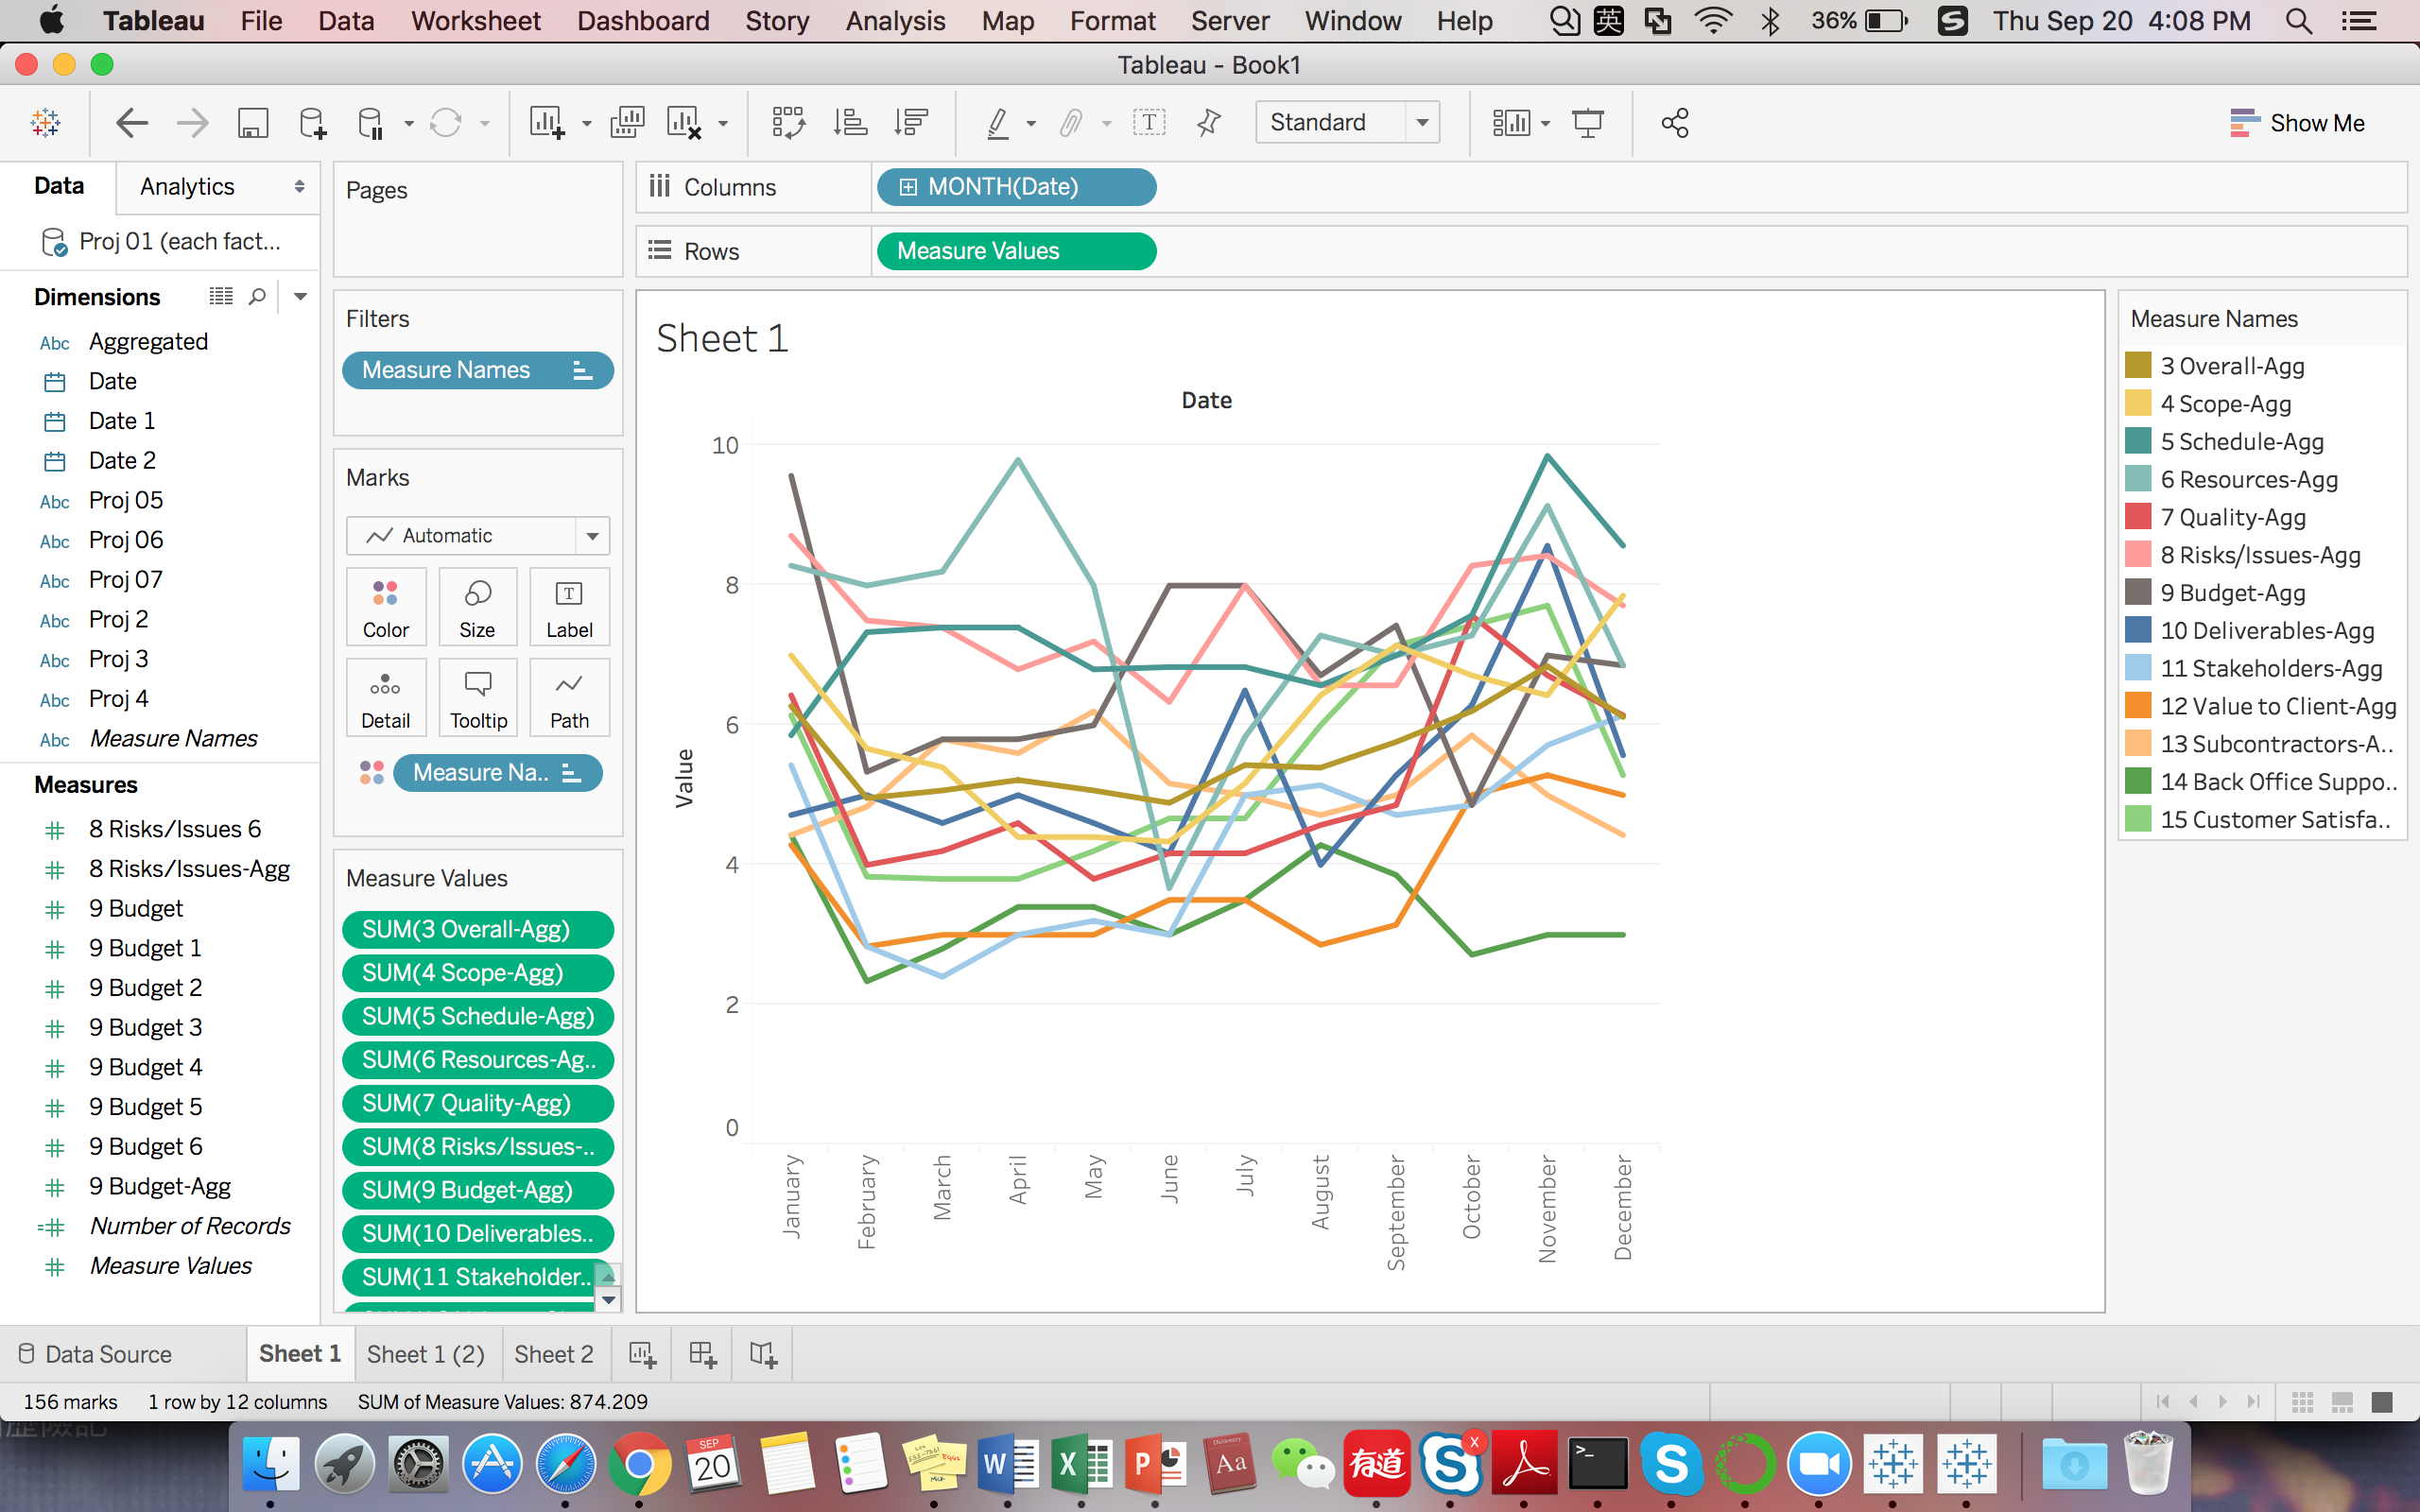
Task: Open Presentation Mode from the toolbar
Action: pyautogui.click(x=1587, y=123)
